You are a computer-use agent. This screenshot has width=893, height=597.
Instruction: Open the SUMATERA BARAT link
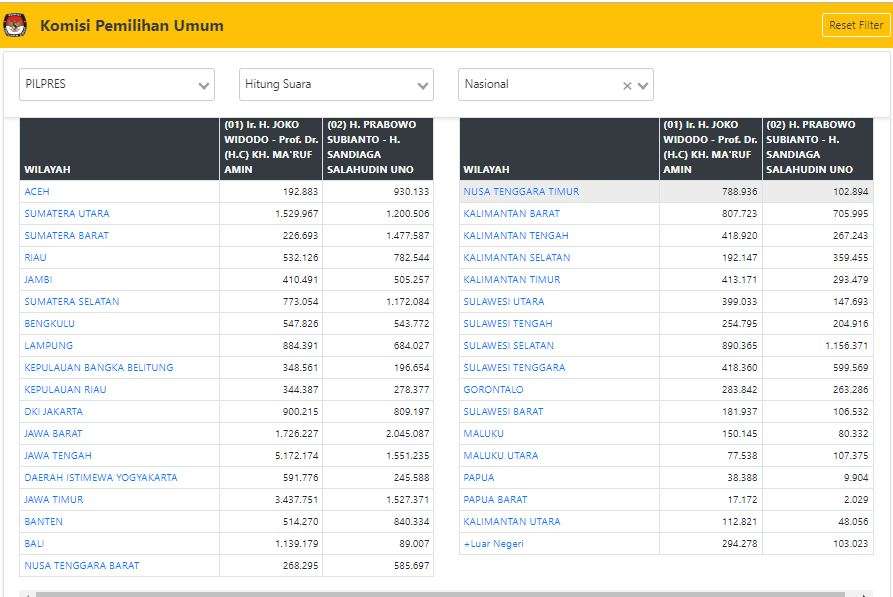(x=66, y=235)
